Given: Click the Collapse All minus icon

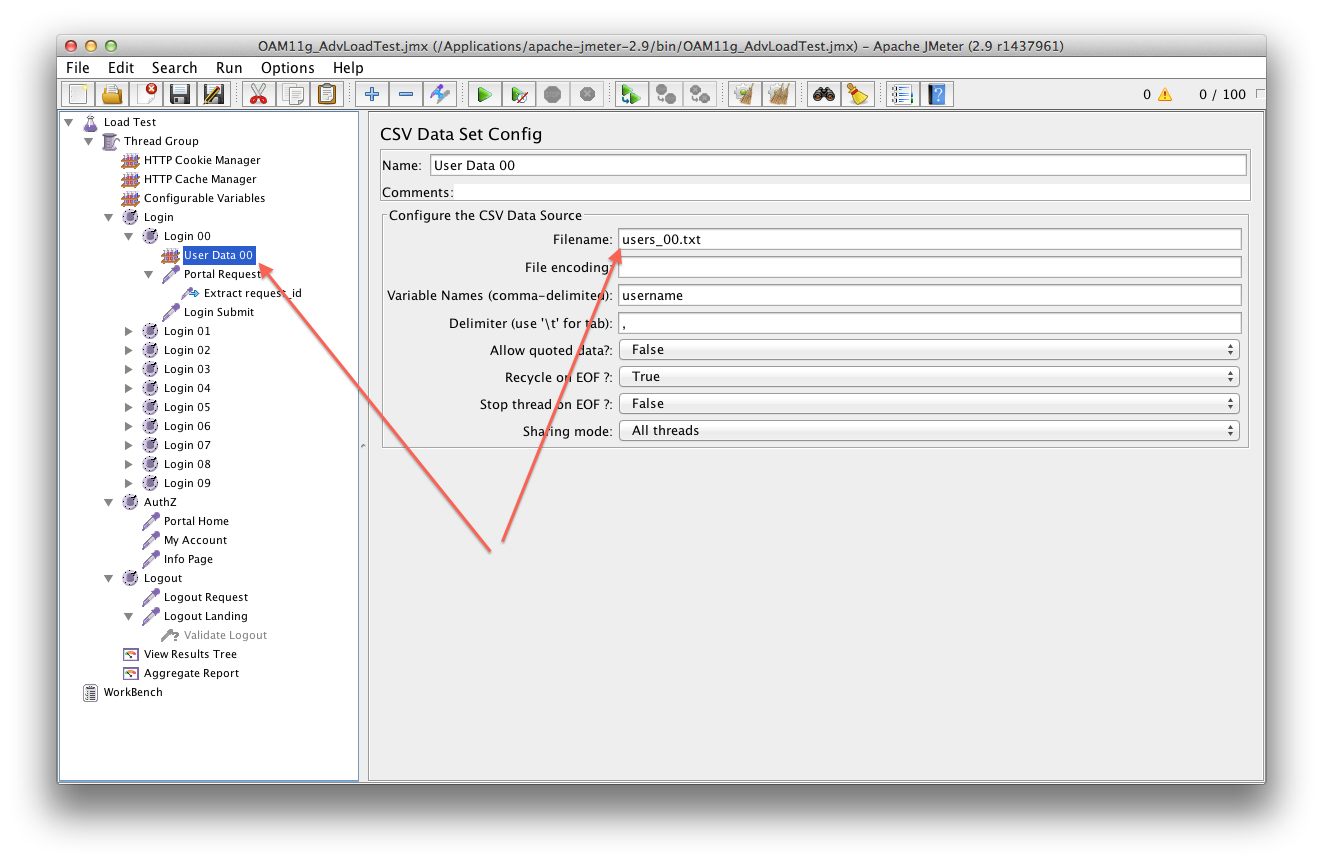Looking at the screenshot, I should tap(406, 94).
